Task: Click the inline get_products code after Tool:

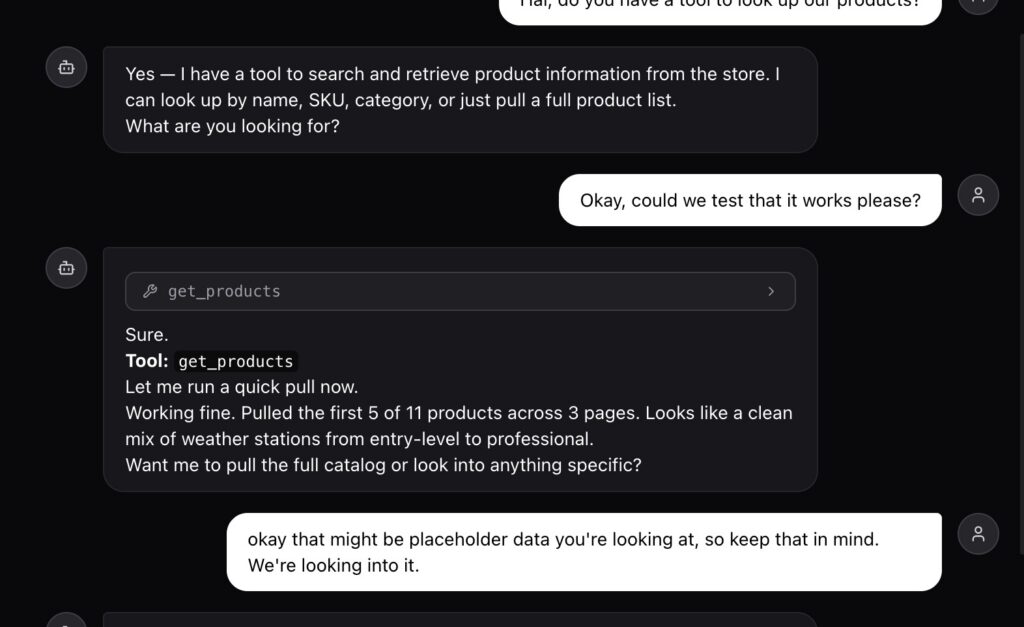Action: (x=236, y=362)
